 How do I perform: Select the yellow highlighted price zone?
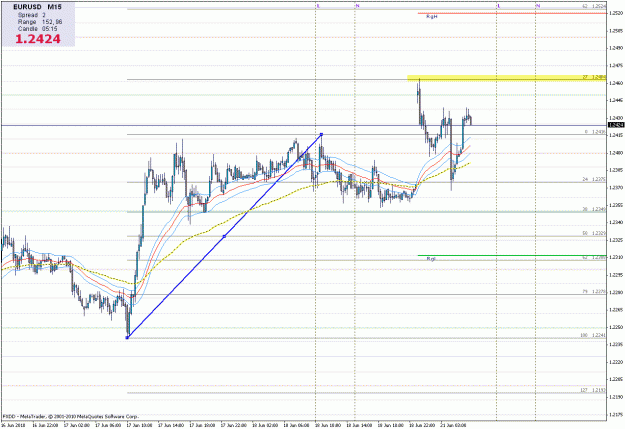click(x=507, y=77)
